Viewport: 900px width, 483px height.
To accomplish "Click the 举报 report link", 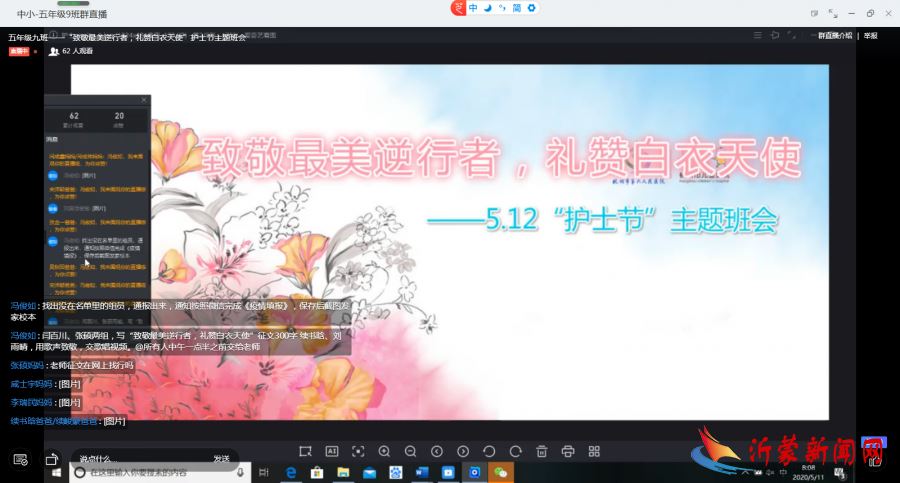I will click(870, 35).
